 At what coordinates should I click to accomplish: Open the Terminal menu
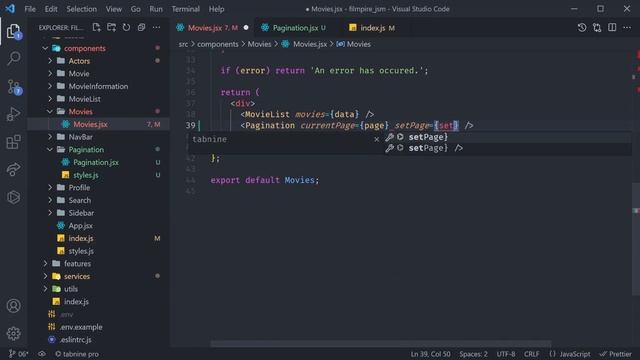coord(186,9)
